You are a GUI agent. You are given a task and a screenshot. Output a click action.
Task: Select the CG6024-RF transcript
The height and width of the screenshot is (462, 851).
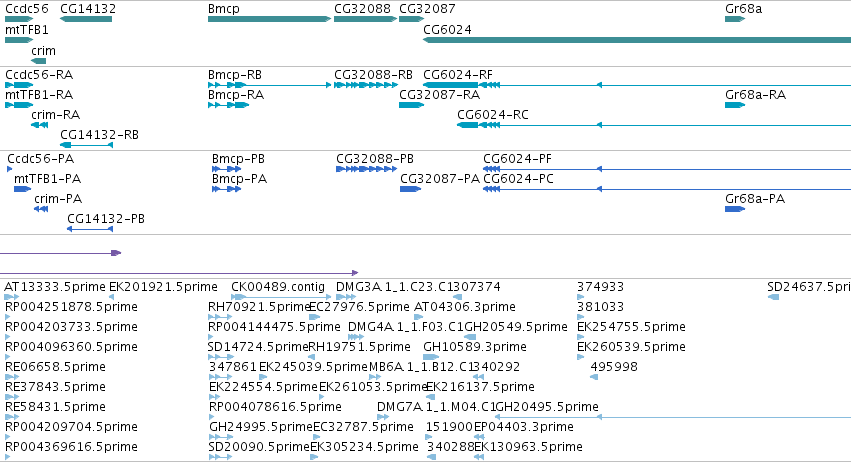pyautogui.click(x=637, y=85)
